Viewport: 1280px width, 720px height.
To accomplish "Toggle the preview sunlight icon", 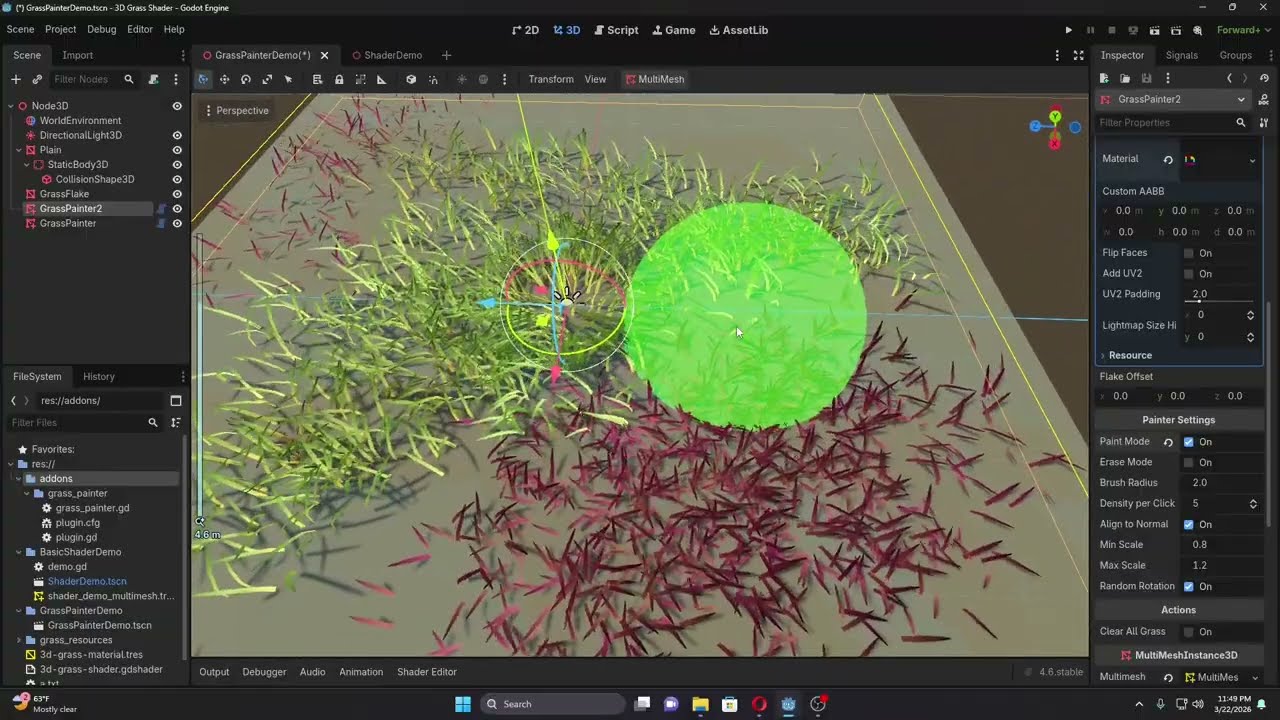I will click(x=462, y=79).
